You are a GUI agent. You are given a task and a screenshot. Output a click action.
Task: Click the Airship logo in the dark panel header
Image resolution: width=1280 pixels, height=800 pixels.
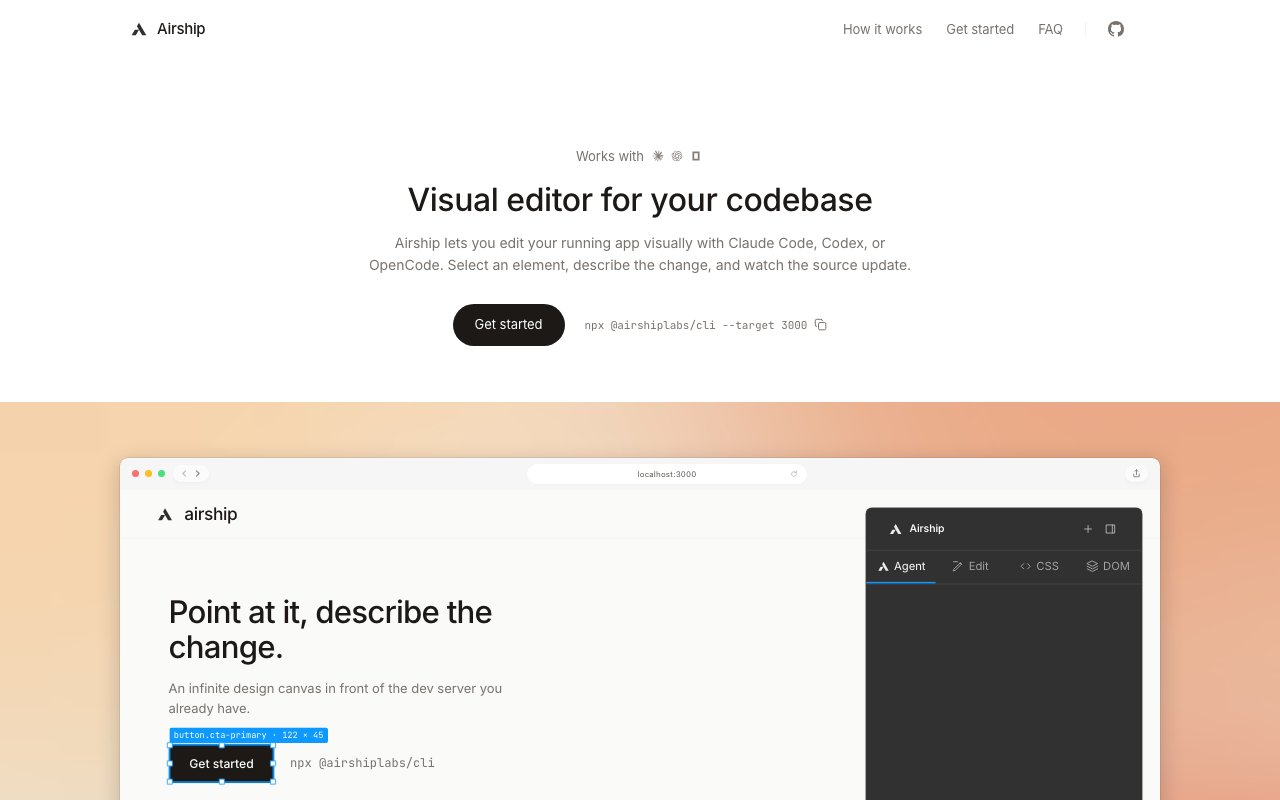(917, 529)
